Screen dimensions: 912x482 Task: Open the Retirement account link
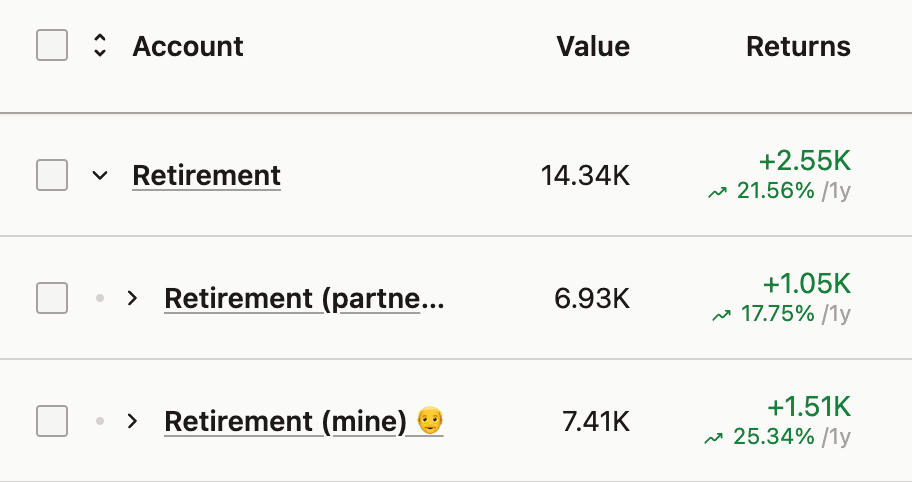[206, 175]
